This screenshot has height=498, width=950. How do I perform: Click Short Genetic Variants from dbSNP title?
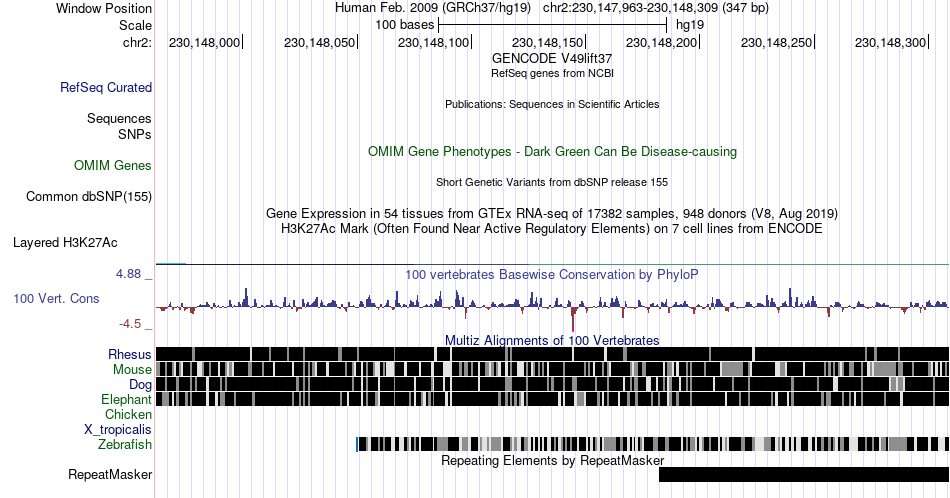click(552, 182)
